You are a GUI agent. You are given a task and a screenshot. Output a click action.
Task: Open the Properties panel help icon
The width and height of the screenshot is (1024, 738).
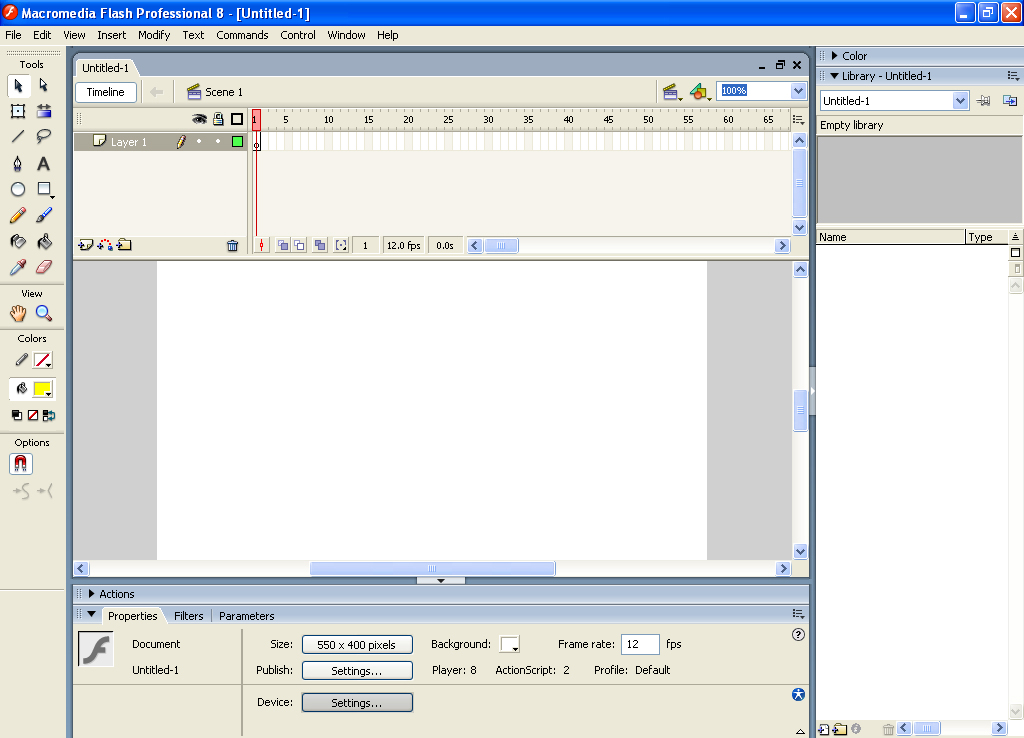tap(798, 635)
